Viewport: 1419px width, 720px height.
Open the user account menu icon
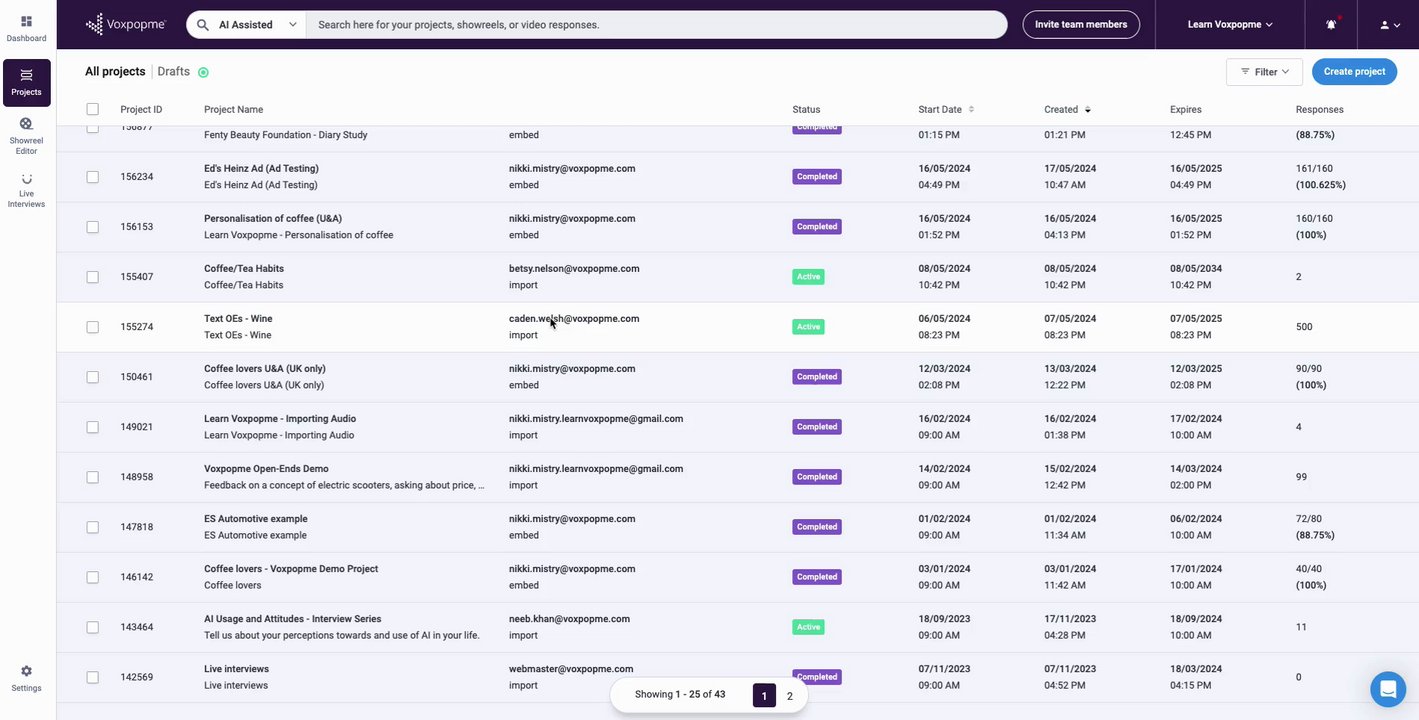(1388, 25)
